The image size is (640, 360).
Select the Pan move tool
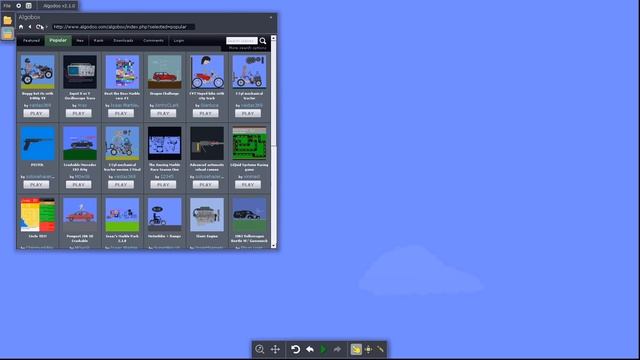pos(276,349)
